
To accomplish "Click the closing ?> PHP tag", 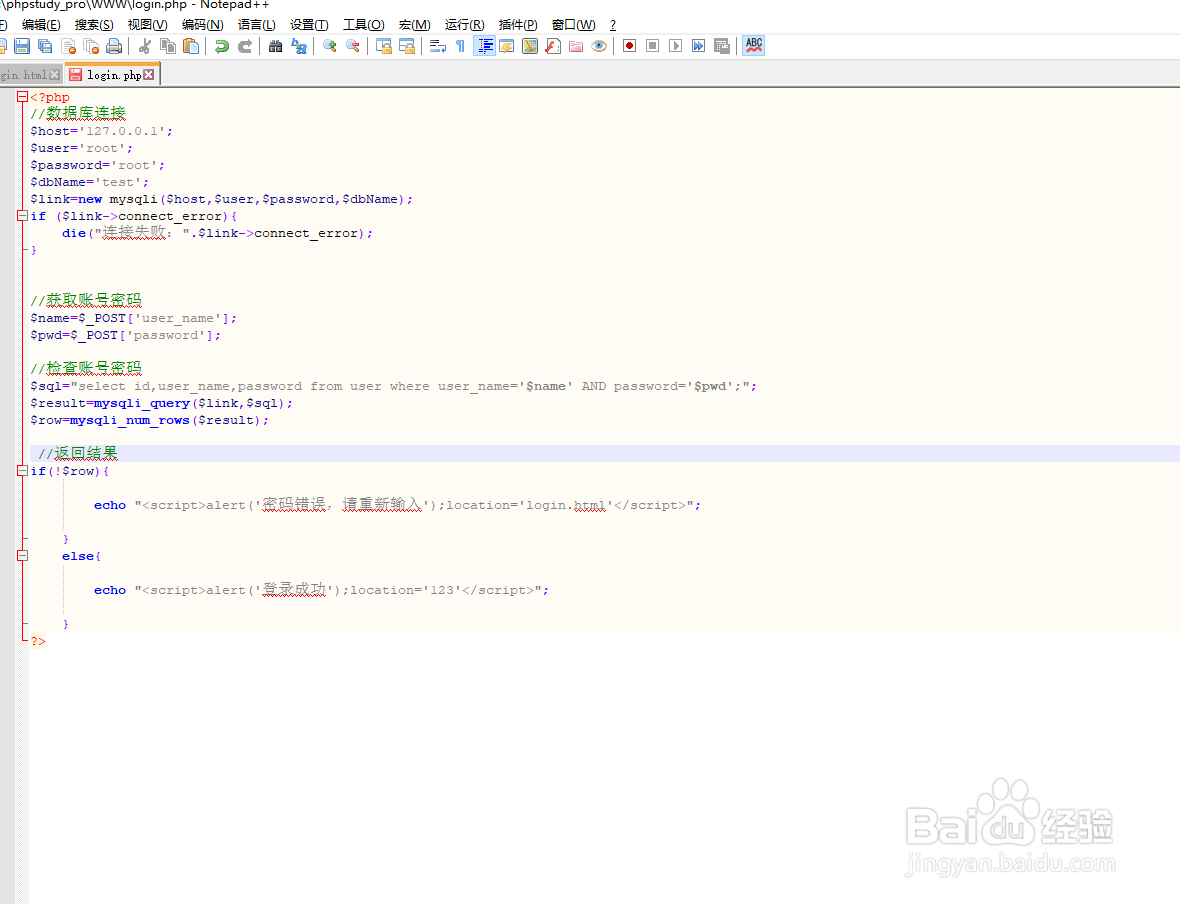I will 38,641.
